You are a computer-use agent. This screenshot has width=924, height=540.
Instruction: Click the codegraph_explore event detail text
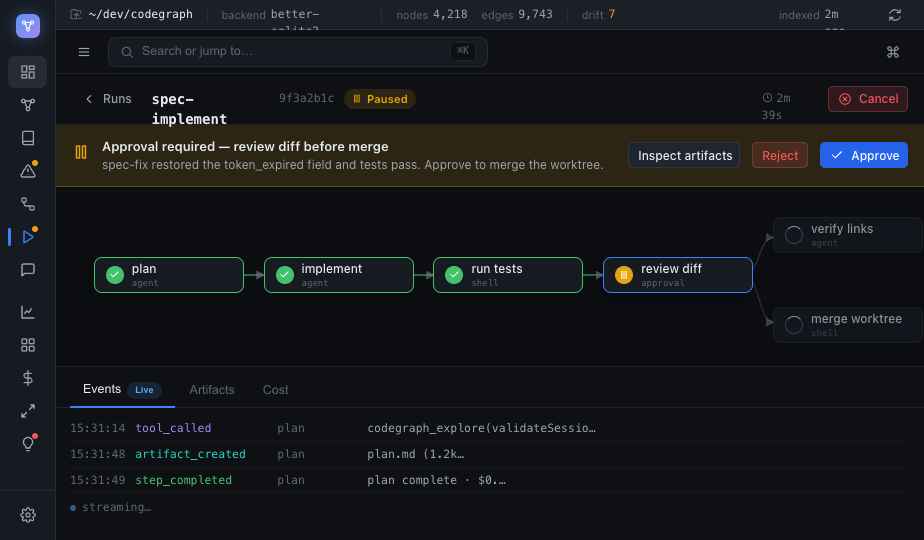481,428
